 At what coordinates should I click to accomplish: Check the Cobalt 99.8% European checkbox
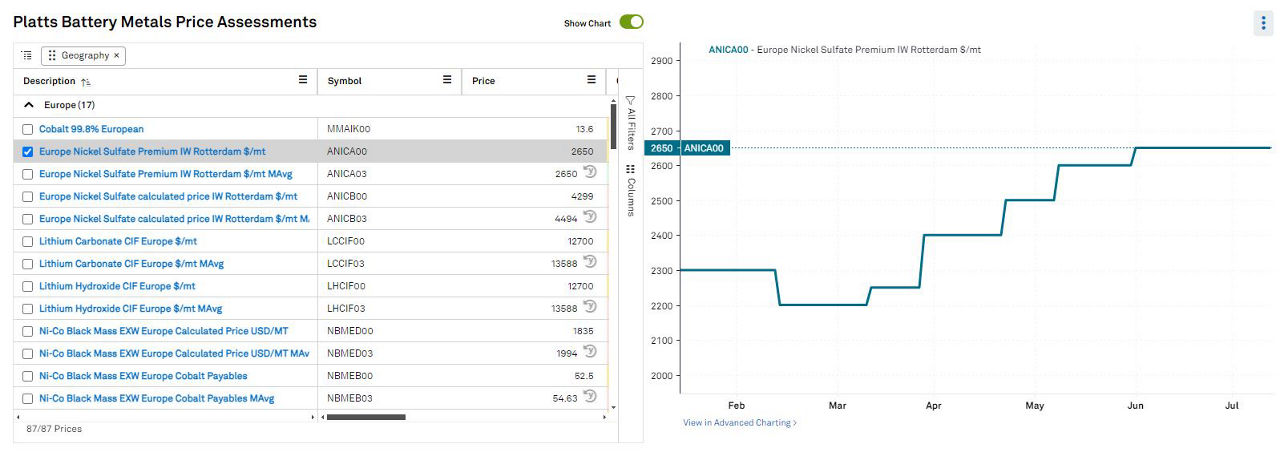28,129
